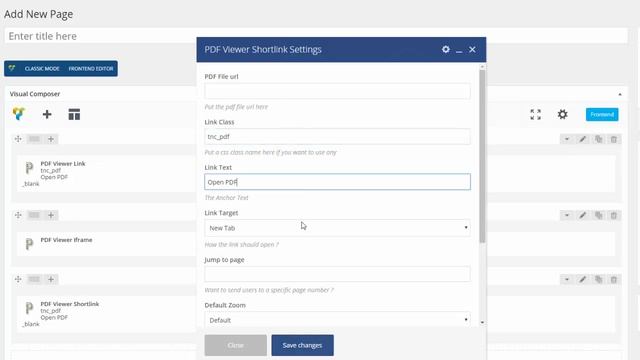640x360 pixels.
Task: Open the Default Zoom dropdown
Action: [337, 320]
